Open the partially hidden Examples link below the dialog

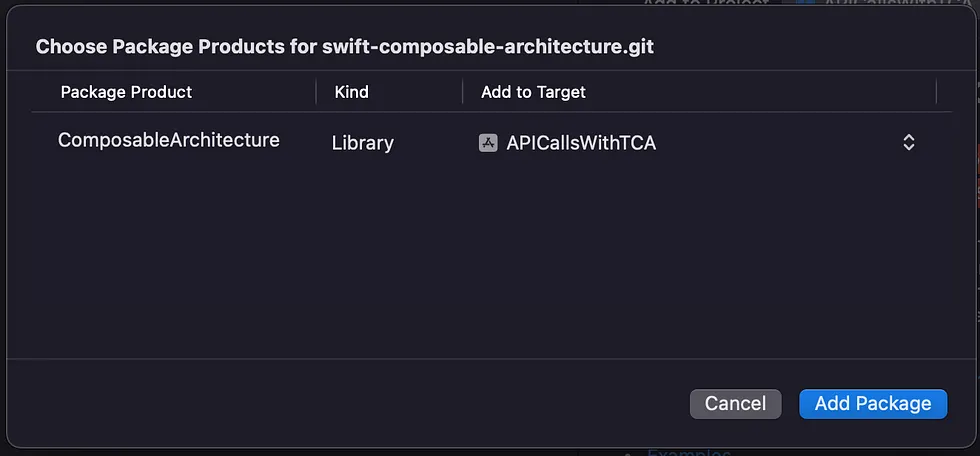coord(688,453)
